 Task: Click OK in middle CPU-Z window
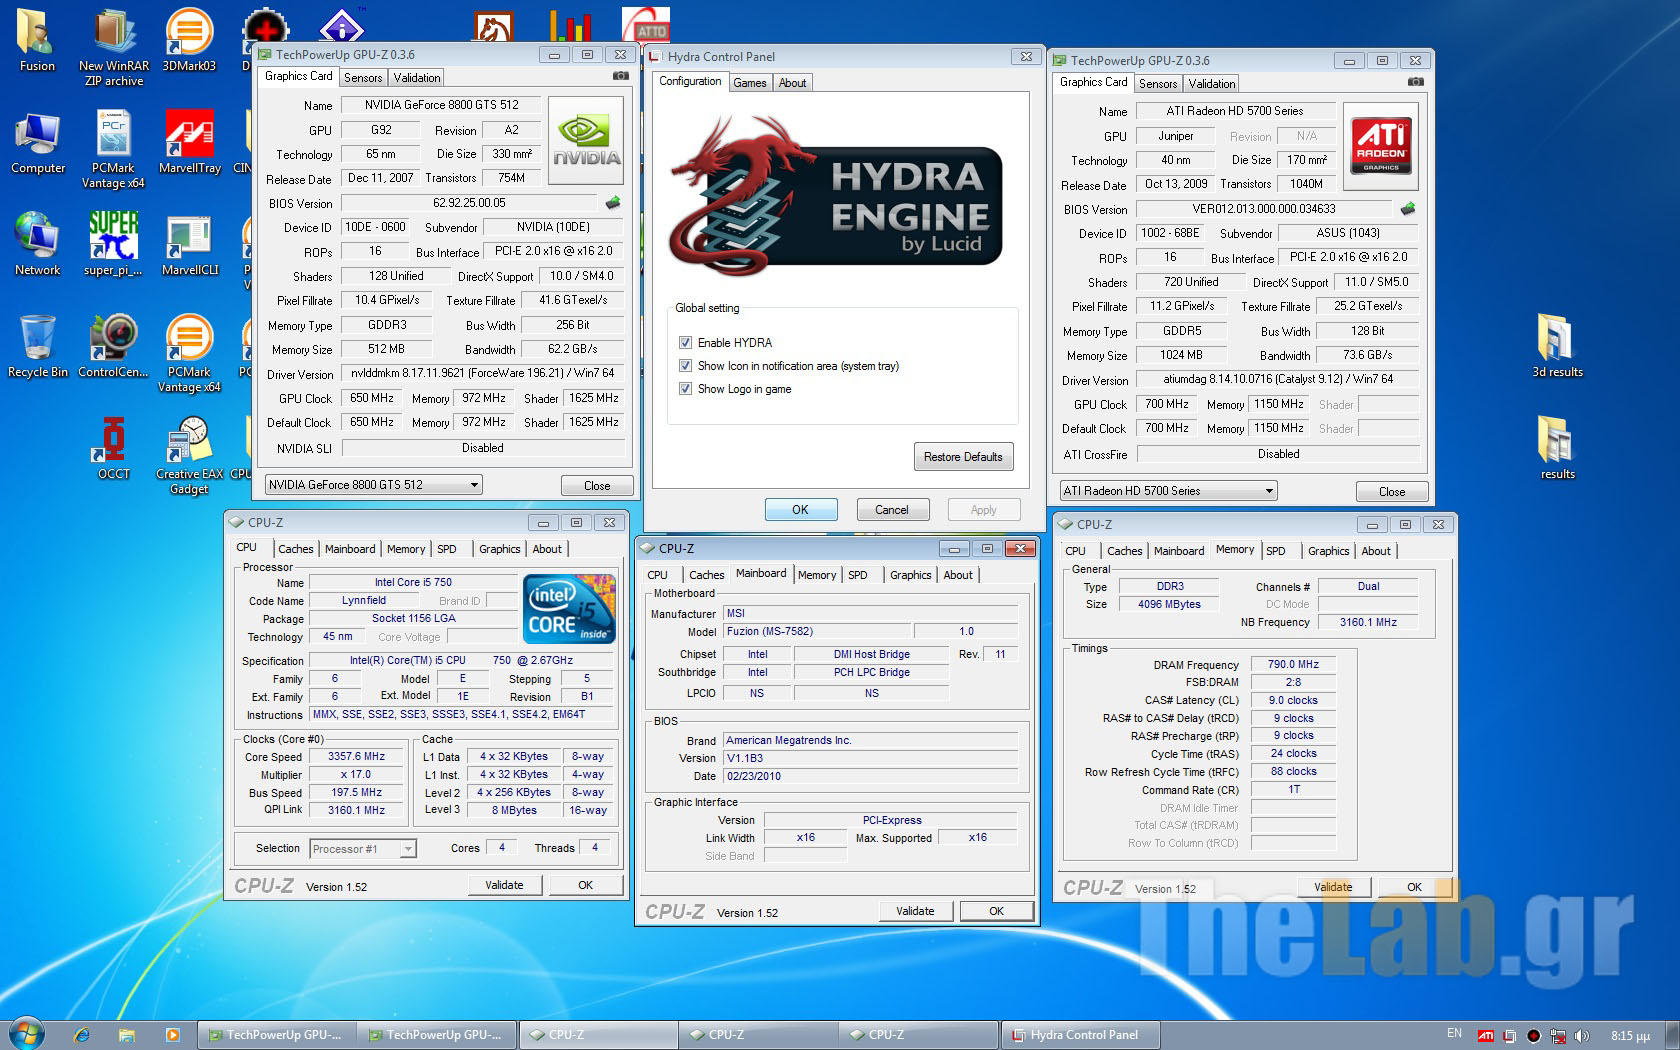click(997, 911)
